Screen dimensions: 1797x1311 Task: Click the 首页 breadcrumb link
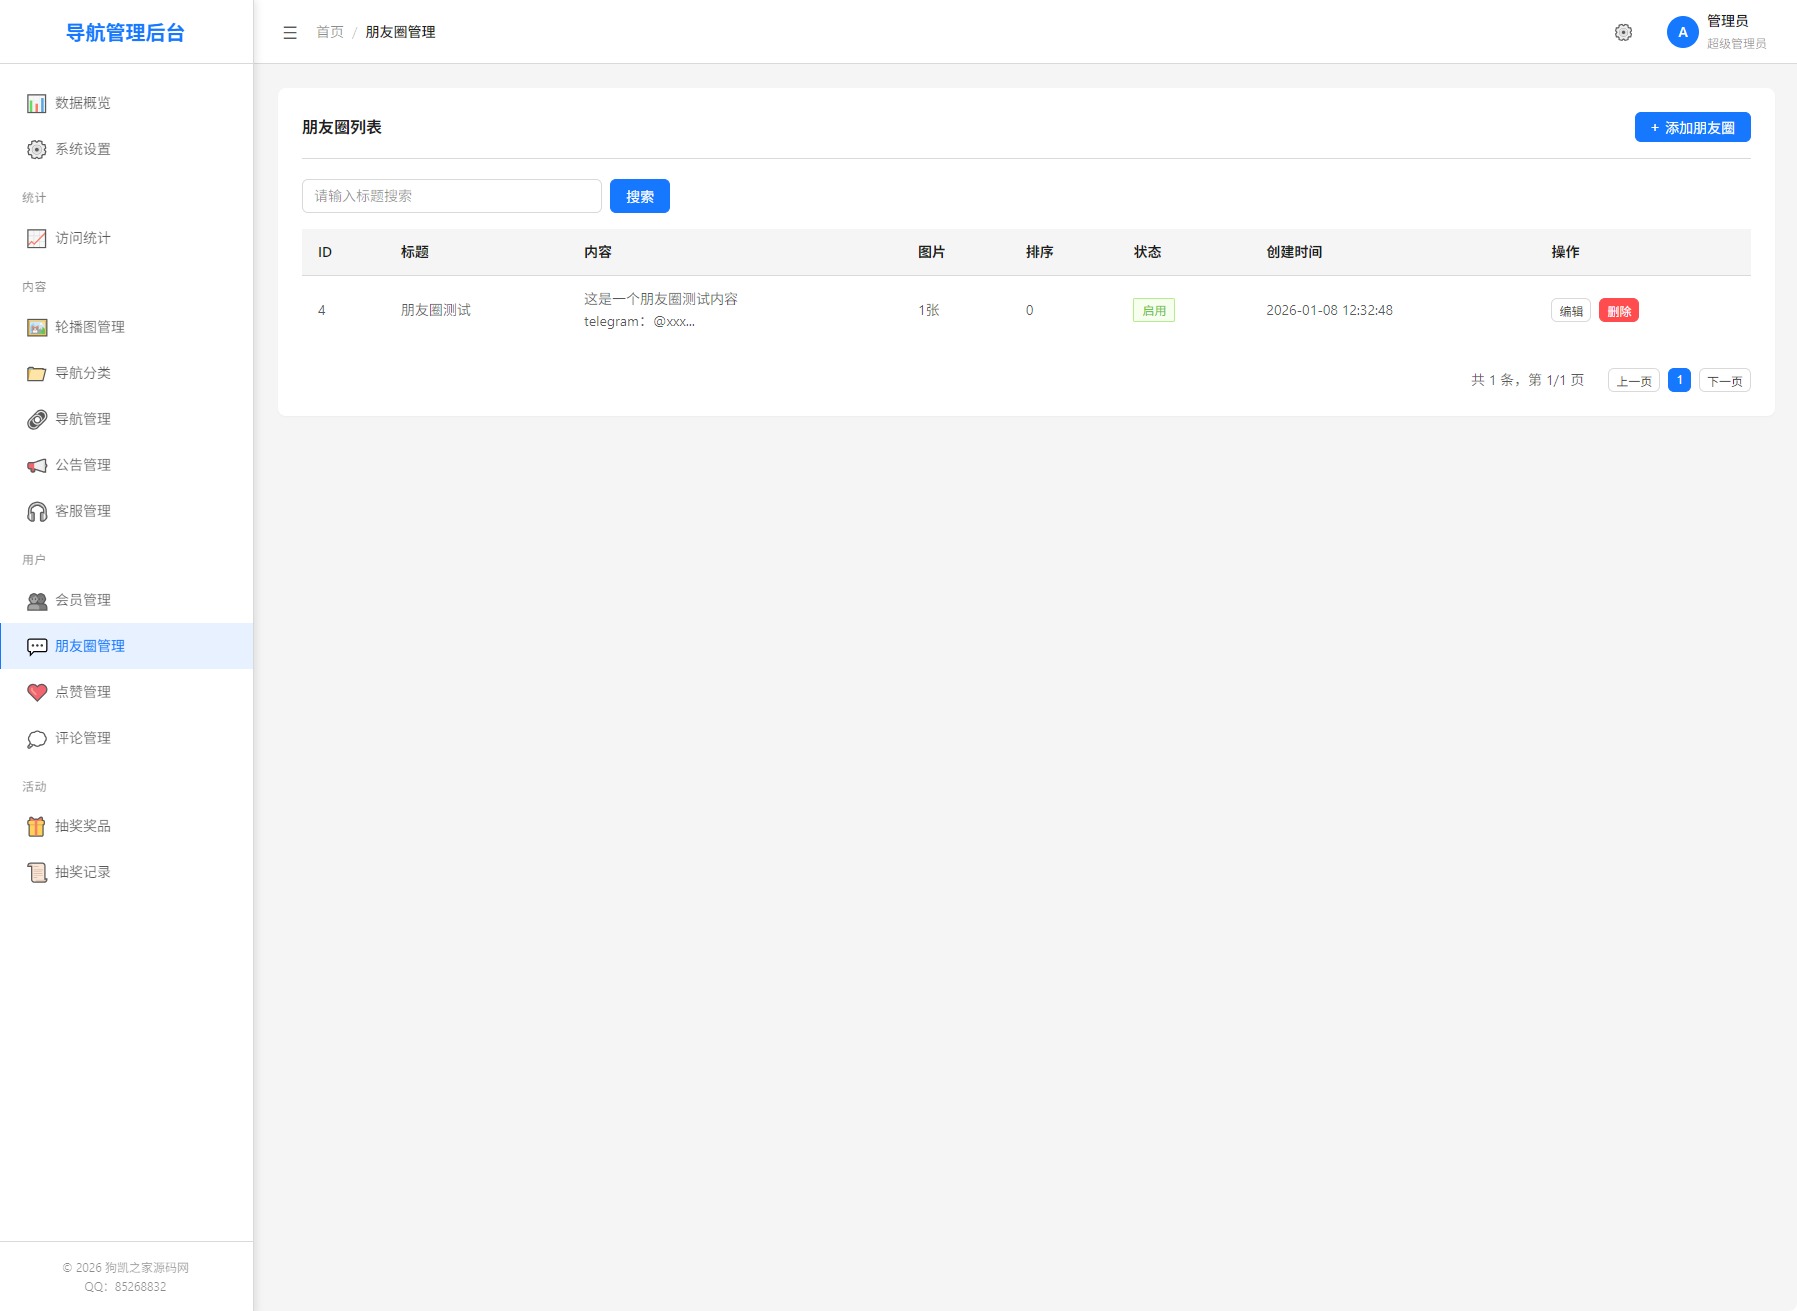[x=329, y=32]
